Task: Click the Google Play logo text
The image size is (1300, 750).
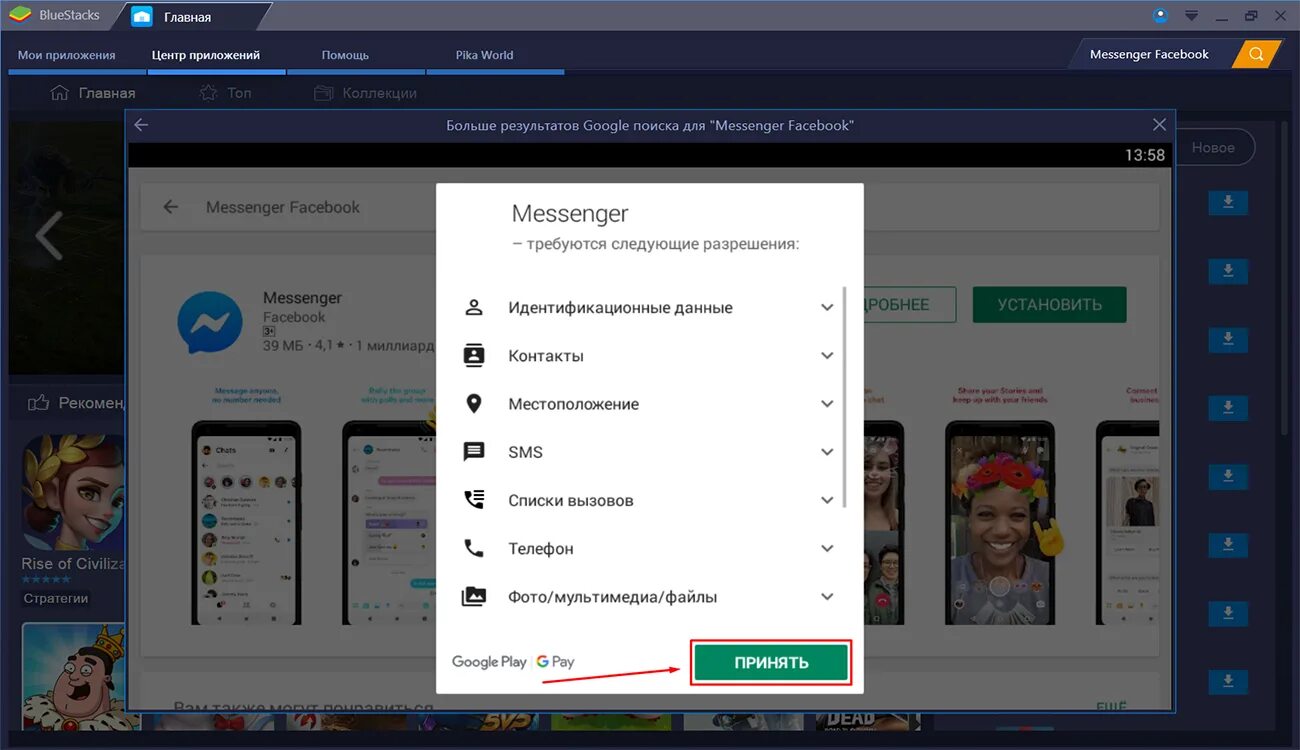Action: click(x=489, y=662)
